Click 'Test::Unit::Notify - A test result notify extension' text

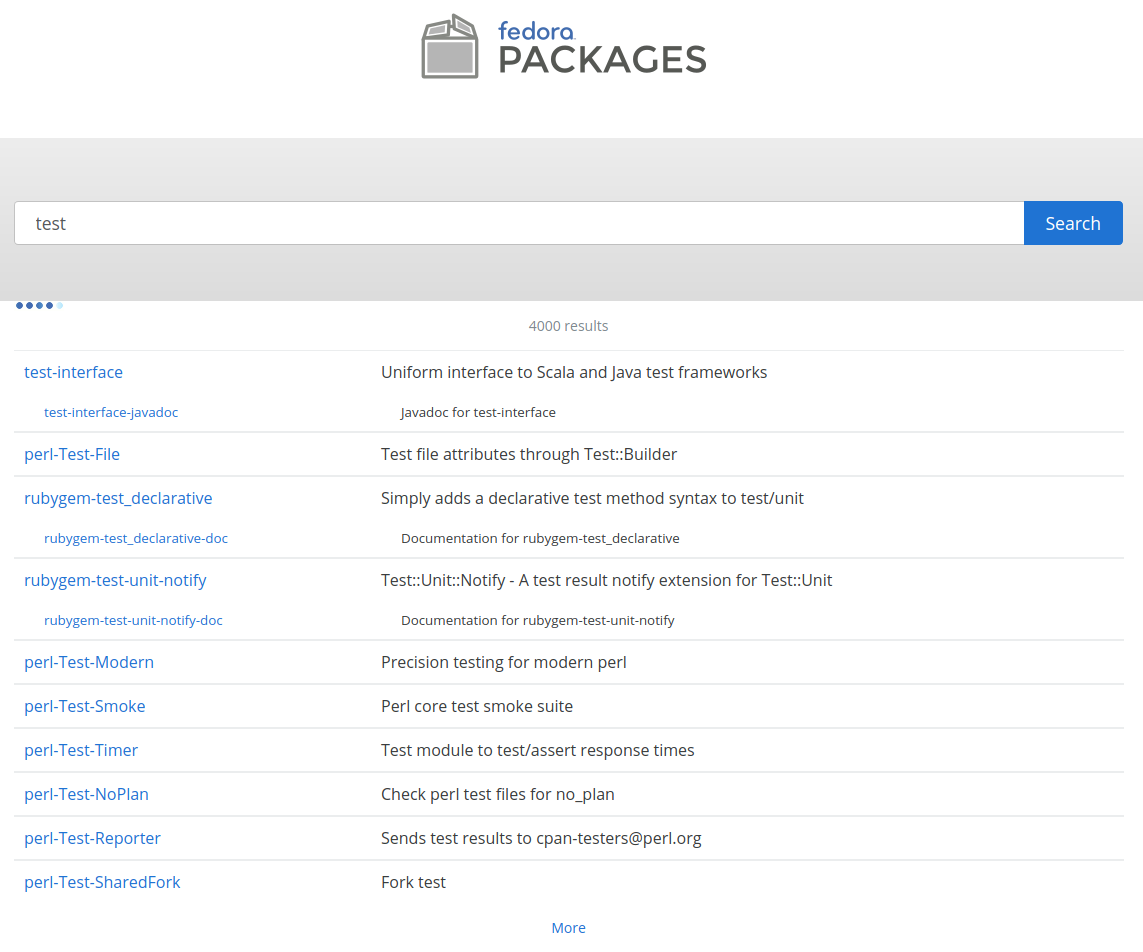click(x=606, y=580)
